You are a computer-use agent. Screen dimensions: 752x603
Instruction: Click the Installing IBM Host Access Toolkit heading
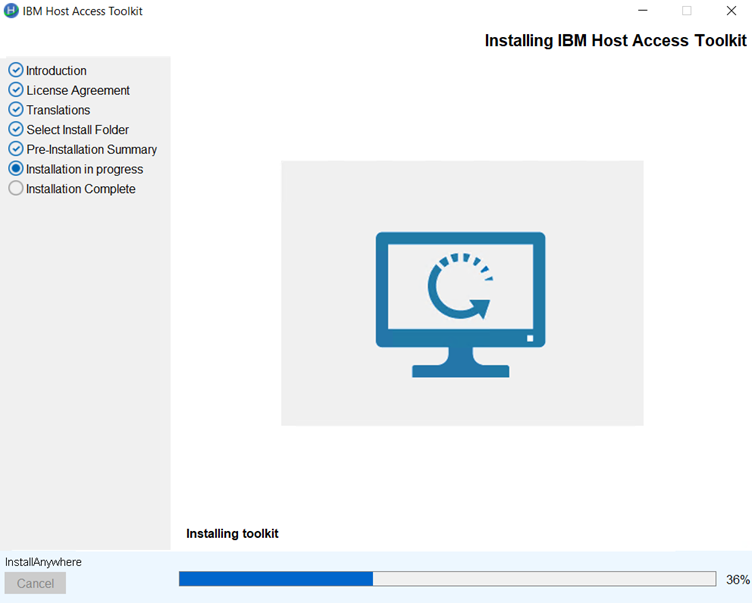(615, 41)
